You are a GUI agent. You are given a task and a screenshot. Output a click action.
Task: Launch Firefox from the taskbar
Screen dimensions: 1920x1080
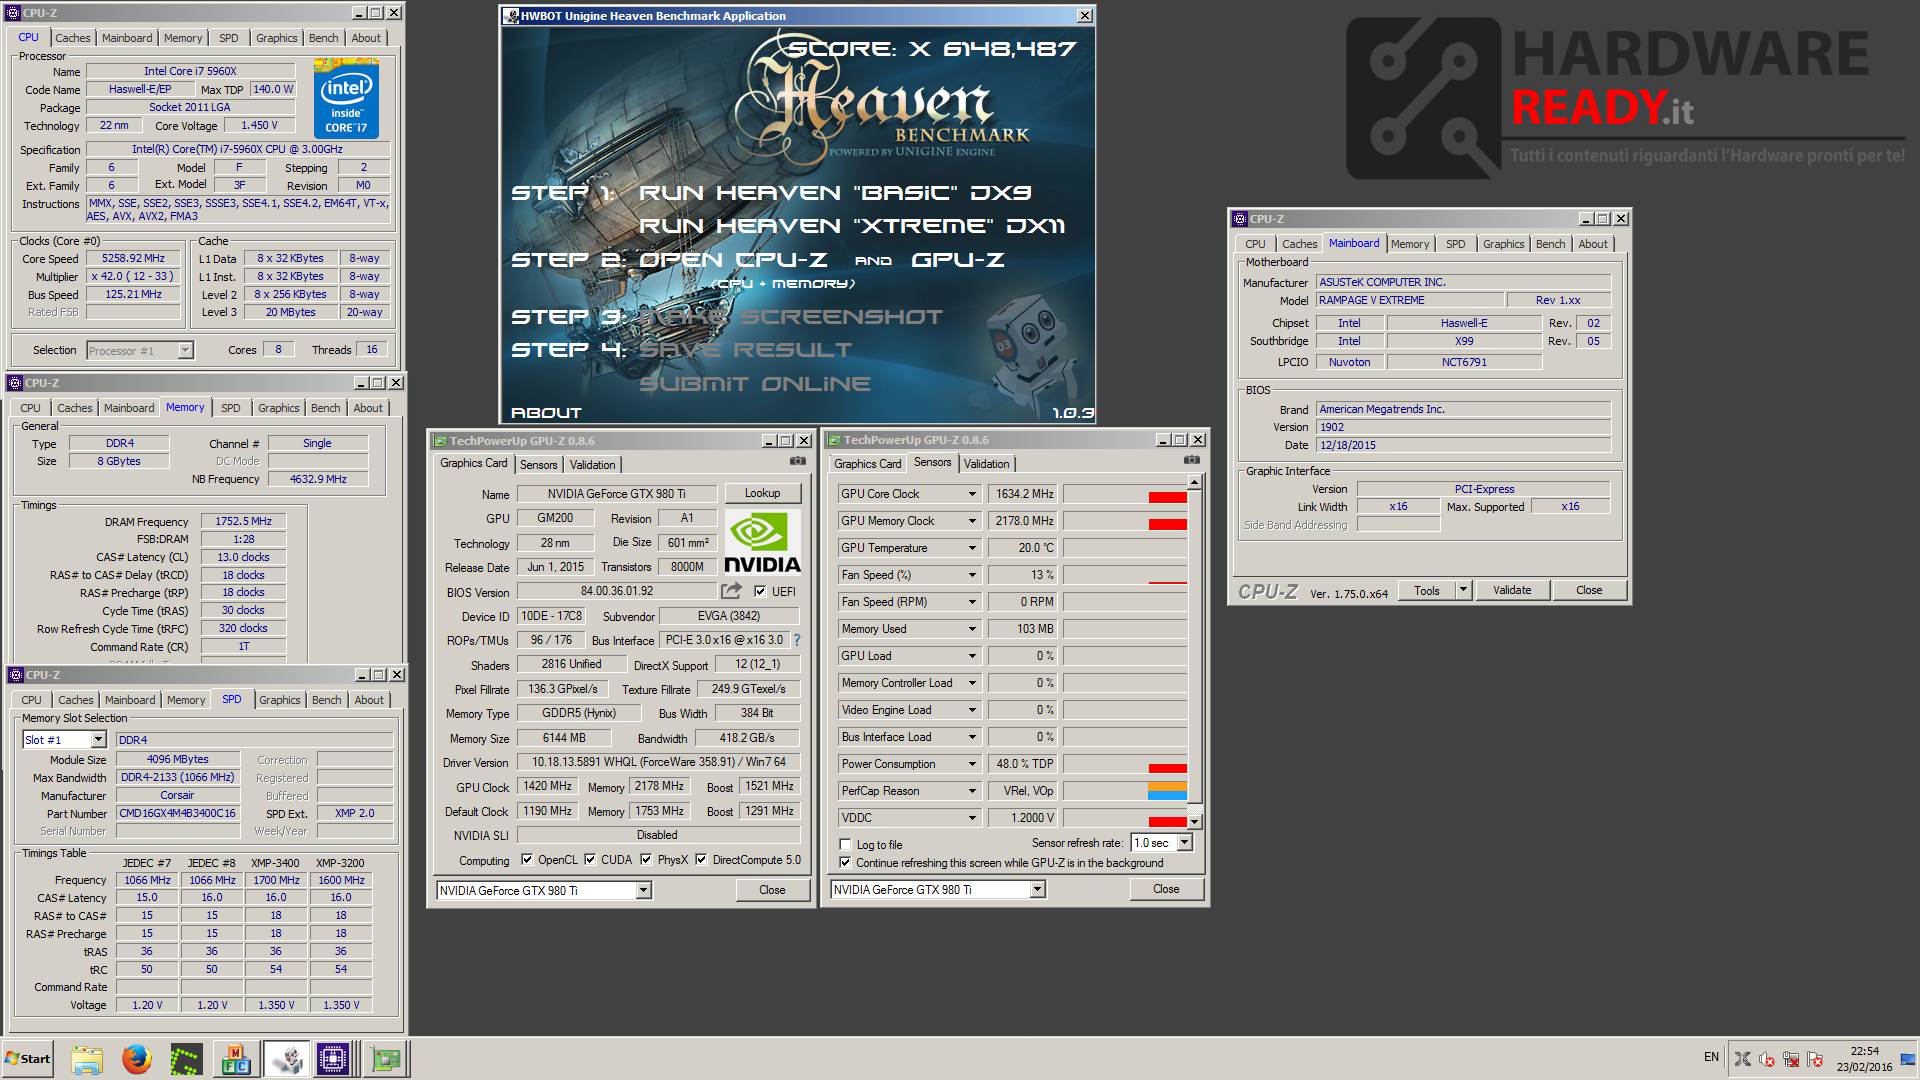(x=136, y=1059)
